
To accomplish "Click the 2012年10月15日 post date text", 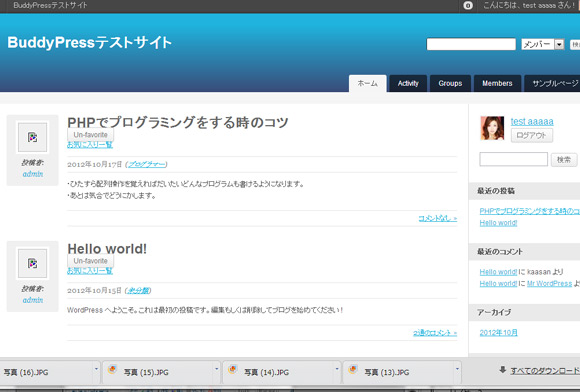I will (94, 291).
